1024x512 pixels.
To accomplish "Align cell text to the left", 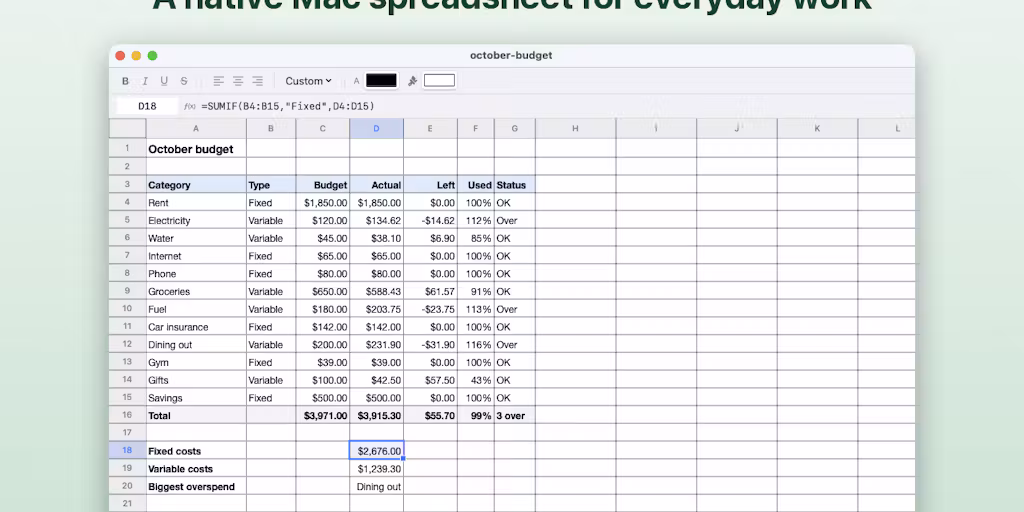I will pyautogui.click(x=218, y=81).
